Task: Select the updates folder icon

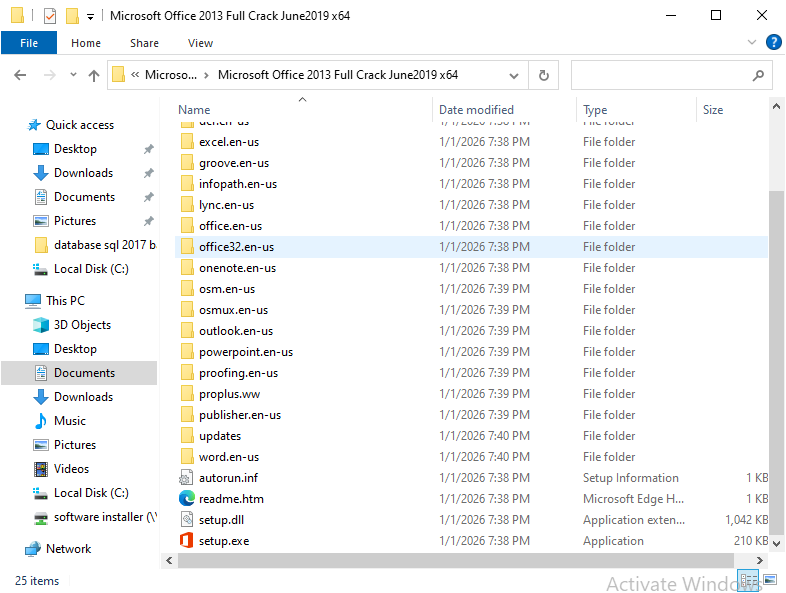Action: point(187,436)
